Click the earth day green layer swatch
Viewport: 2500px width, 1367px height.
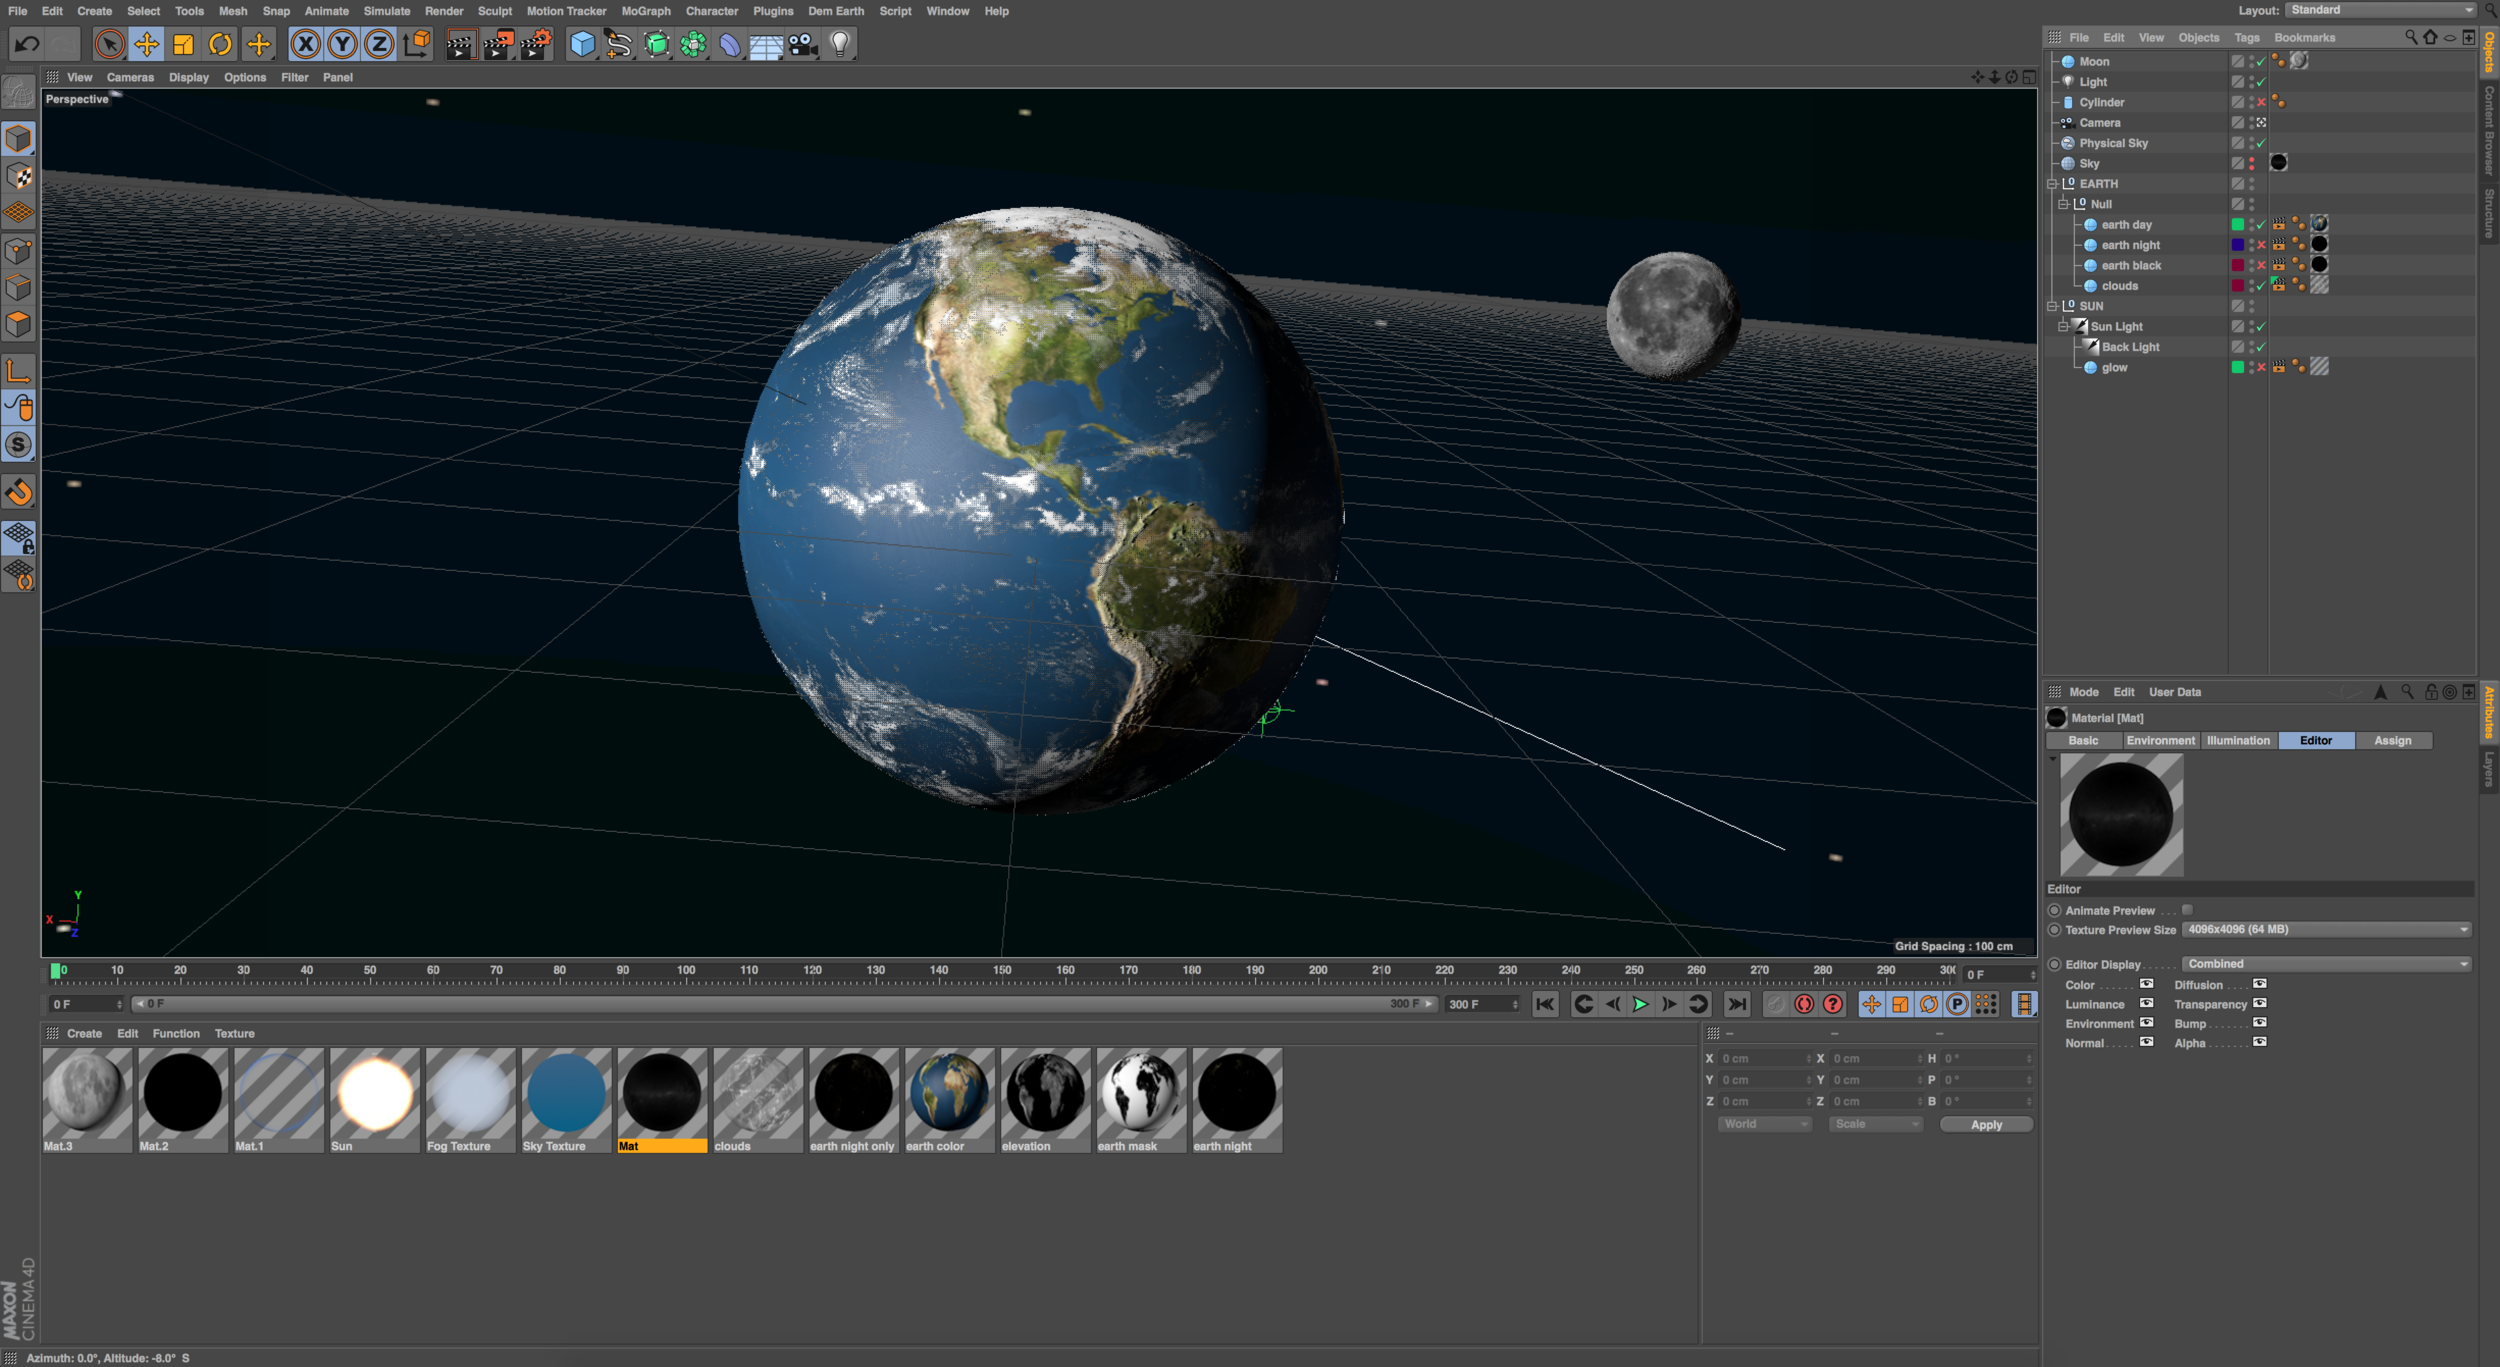(2237, 225)
